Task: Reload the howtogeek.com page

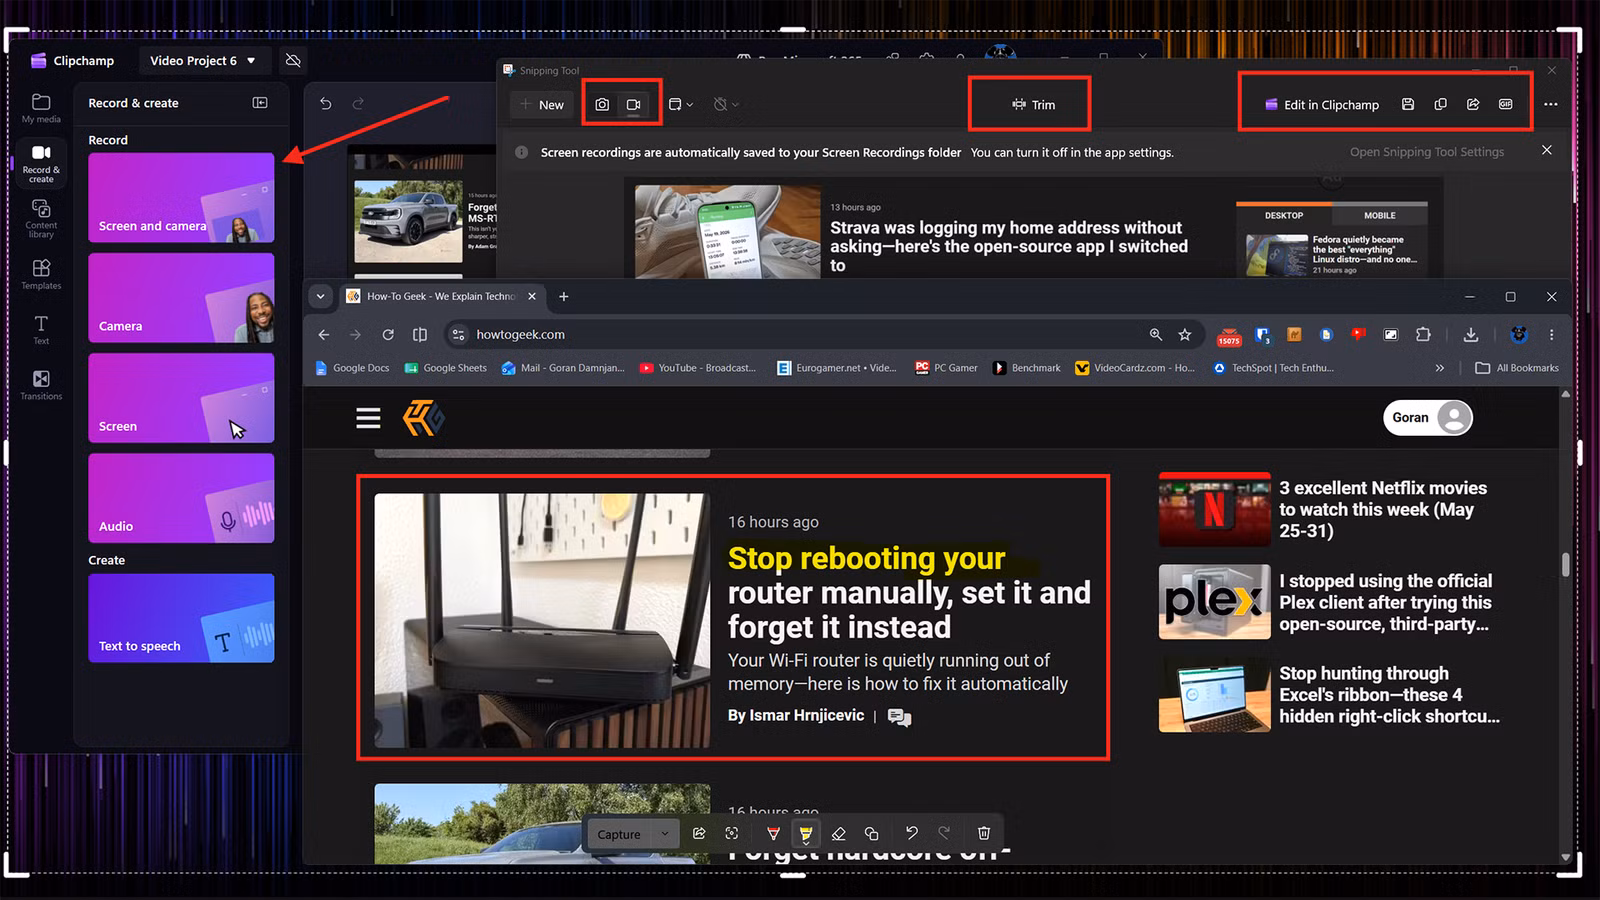Action: 388,335
